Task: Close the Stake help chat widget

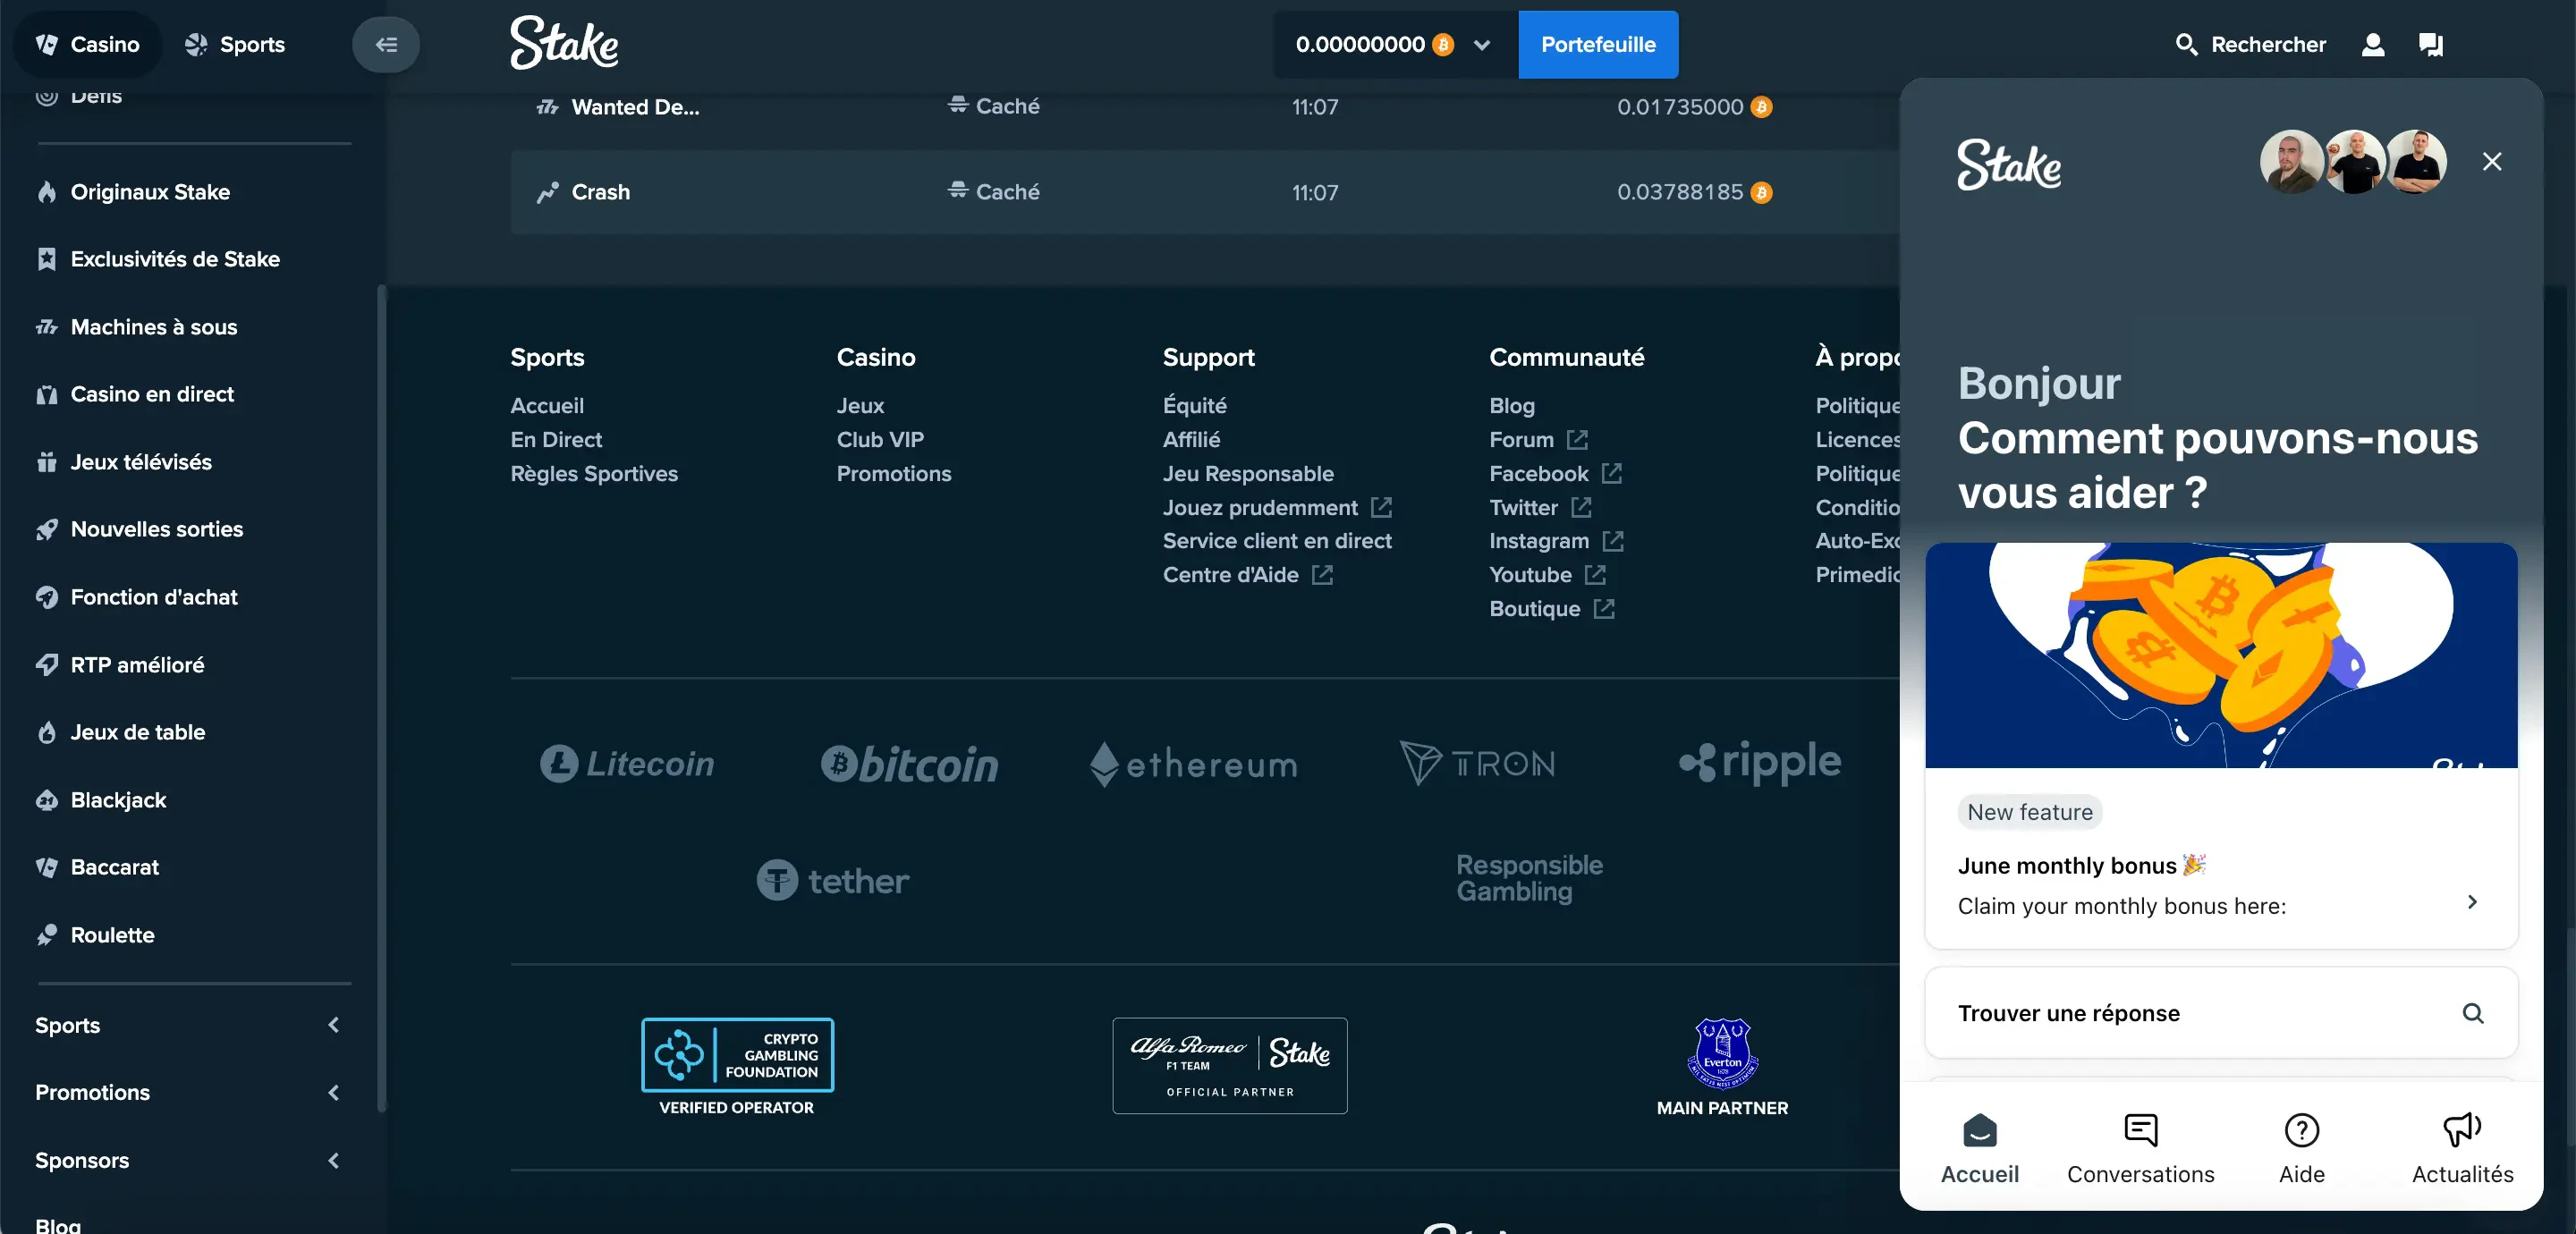Action: point(2492,161)
